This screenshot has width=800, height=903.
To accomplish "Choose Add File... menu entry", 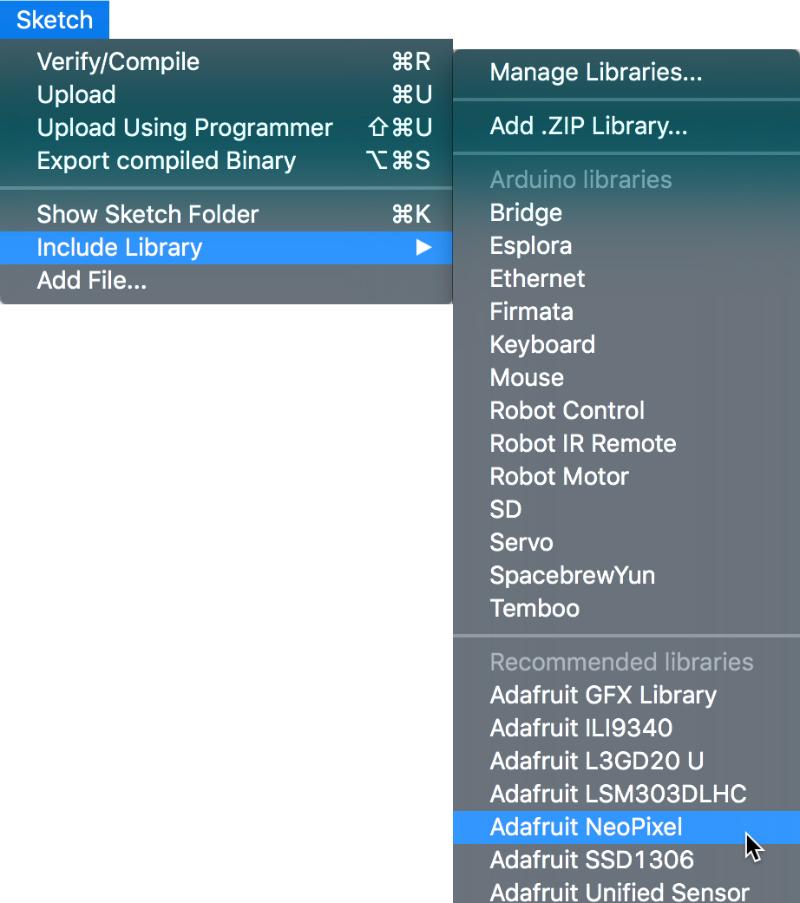I will coord(226,280).
